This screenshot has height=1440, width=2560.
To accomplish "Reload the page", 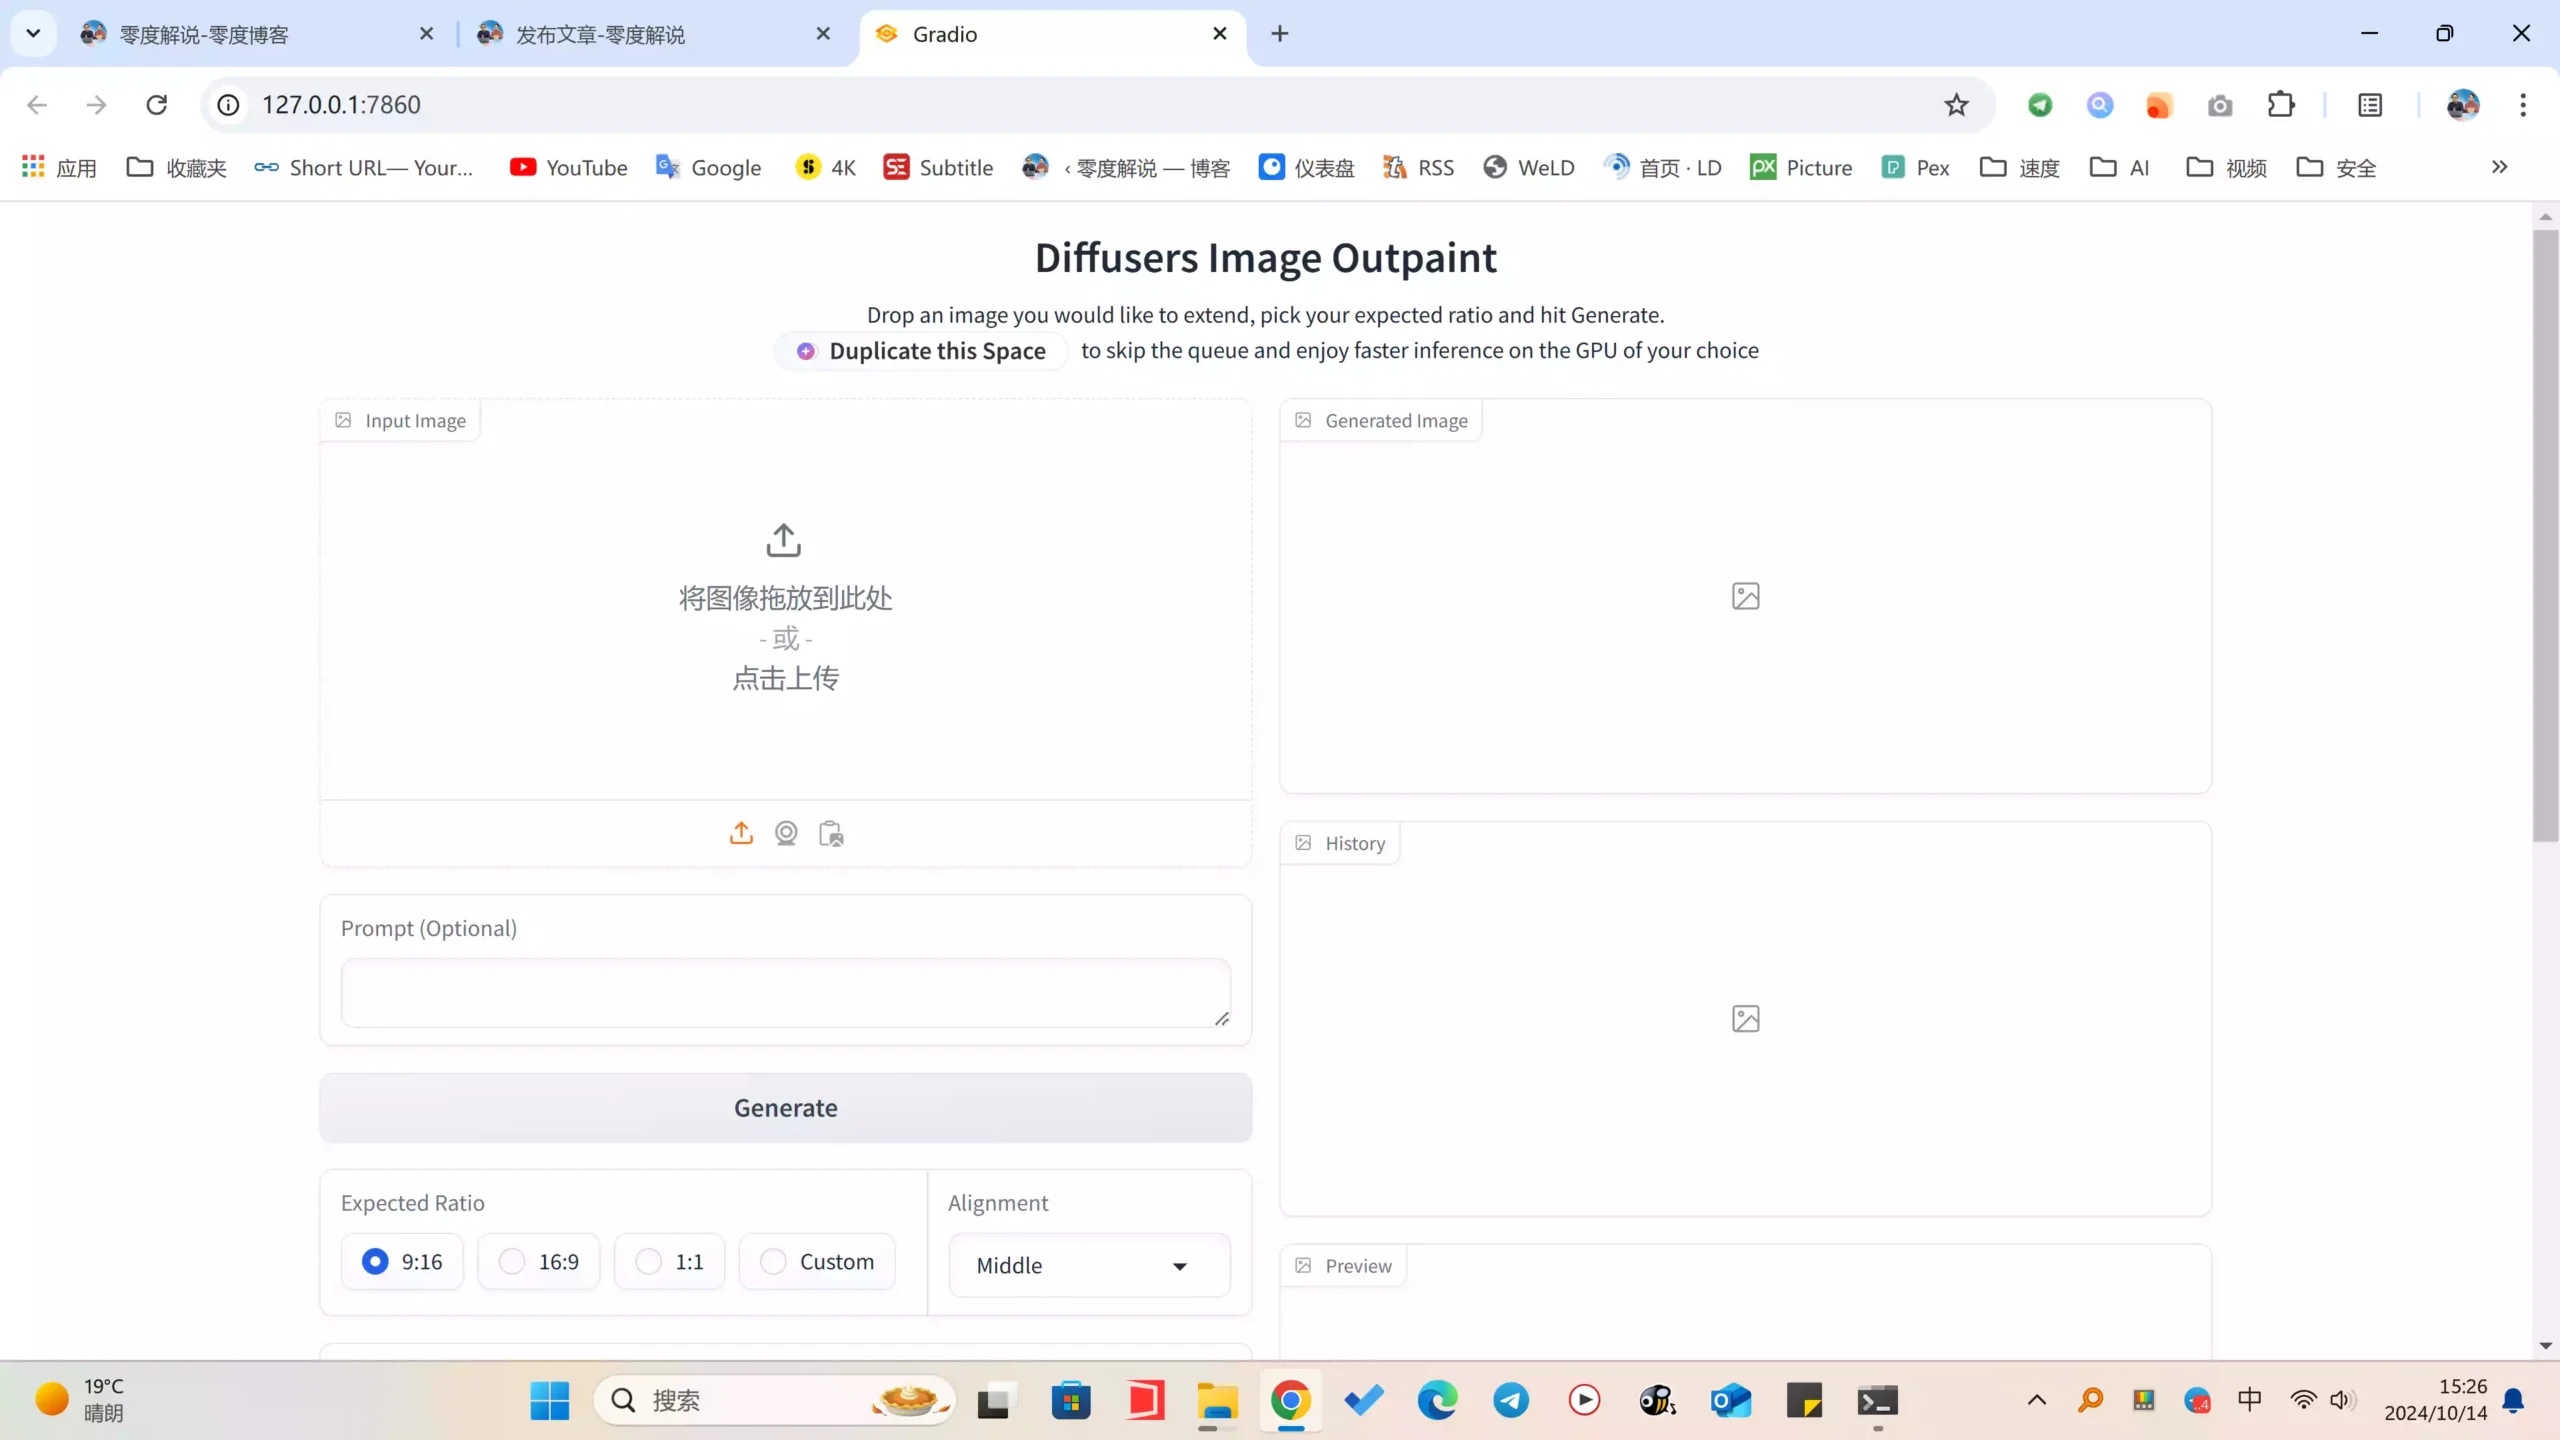I will (157, 105).
